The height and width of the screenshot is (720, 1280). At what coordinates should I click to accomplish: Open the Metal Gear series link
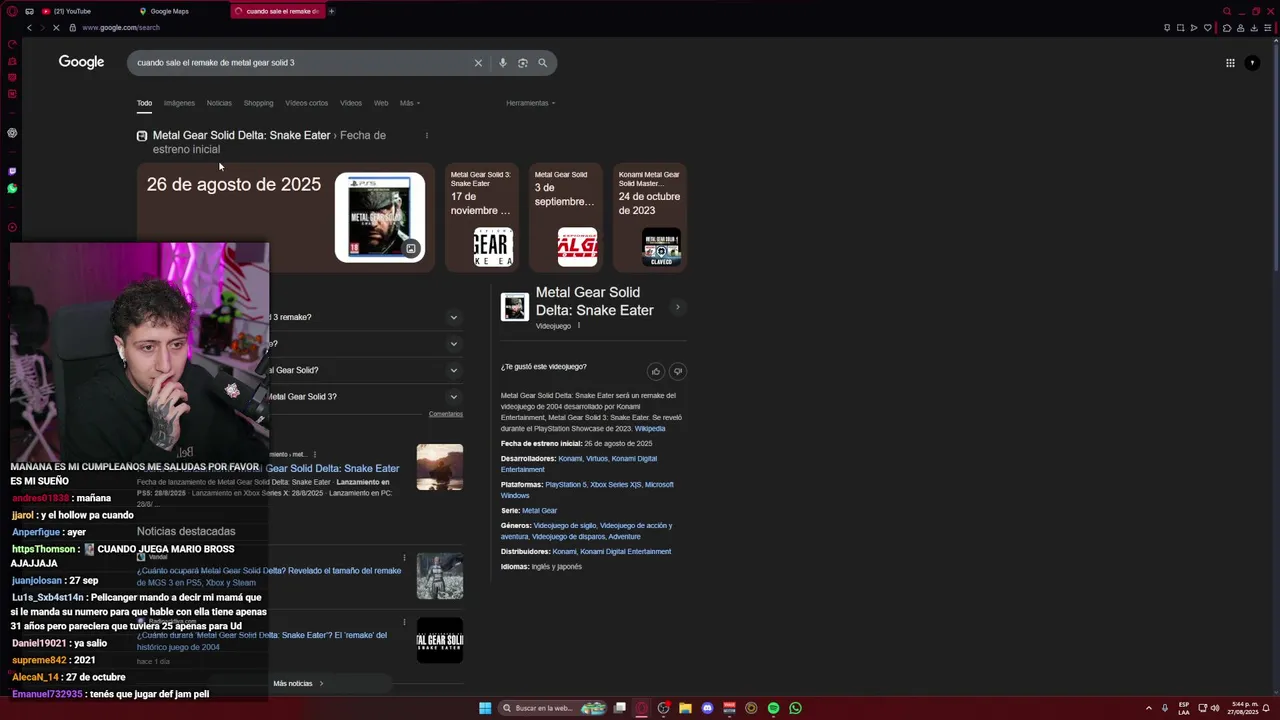point(539,510)
